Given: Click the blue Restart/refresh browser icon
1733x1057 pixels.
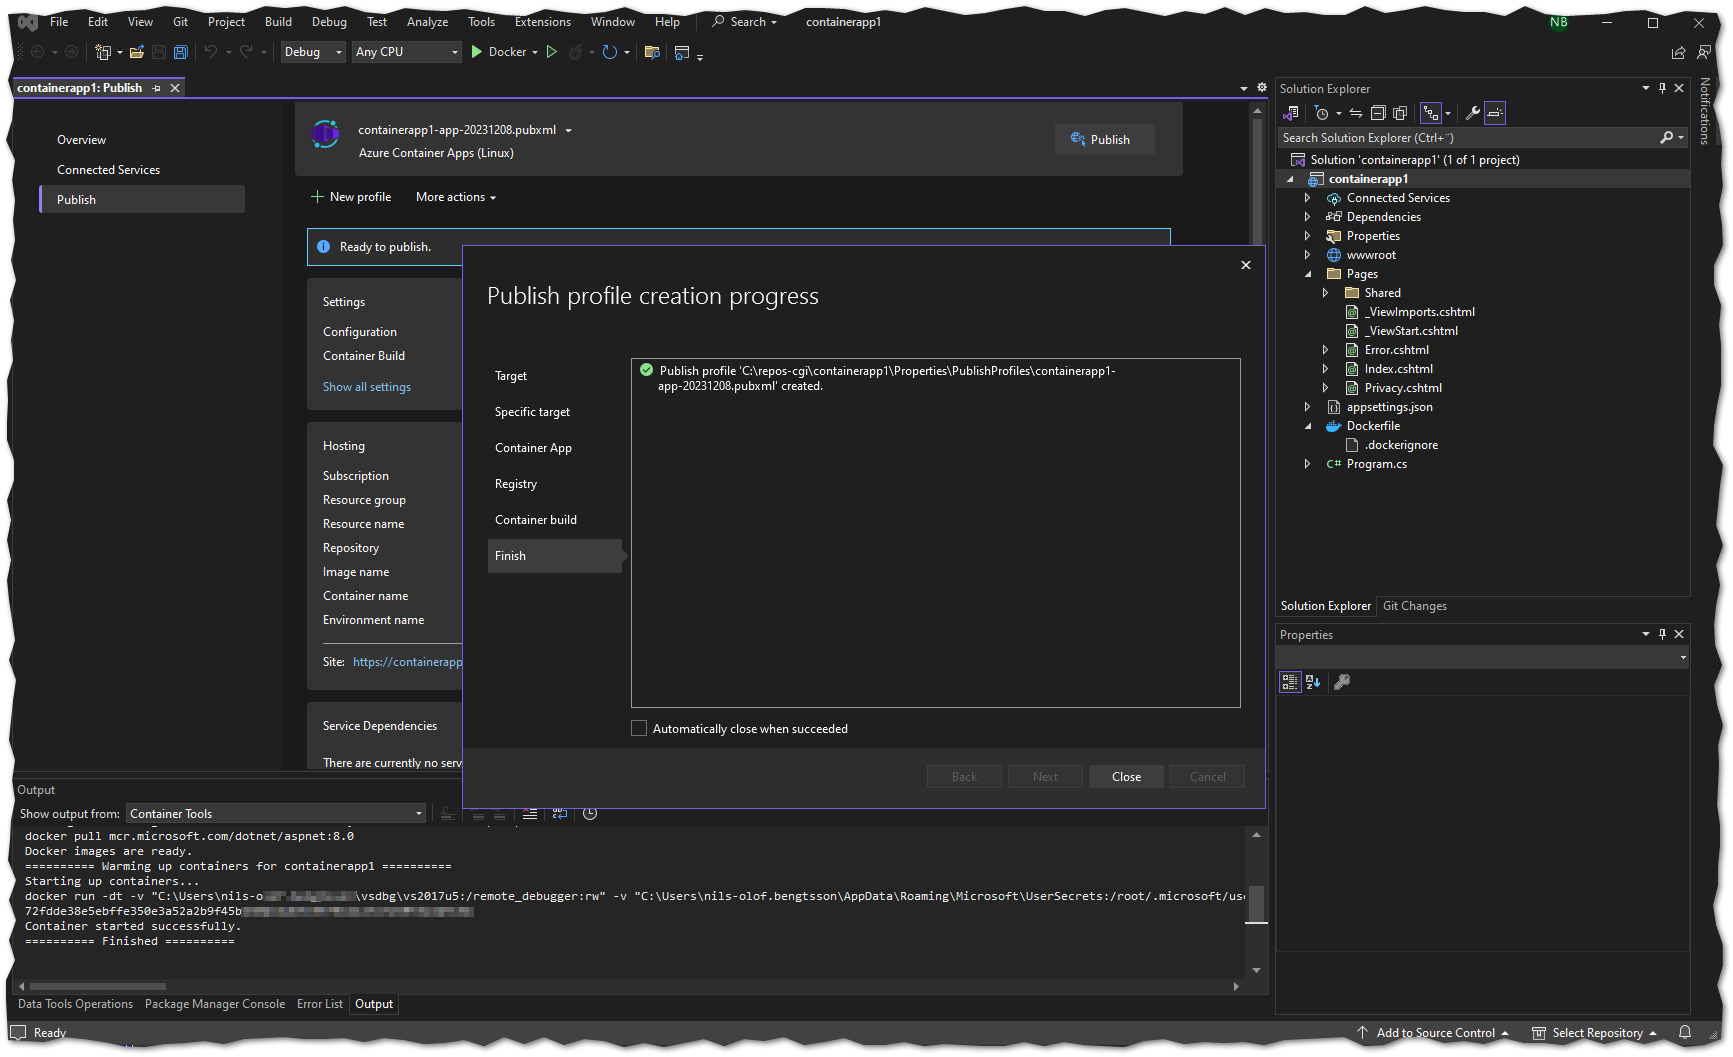Looking at the screenshot, I should (x=609, y=52).
